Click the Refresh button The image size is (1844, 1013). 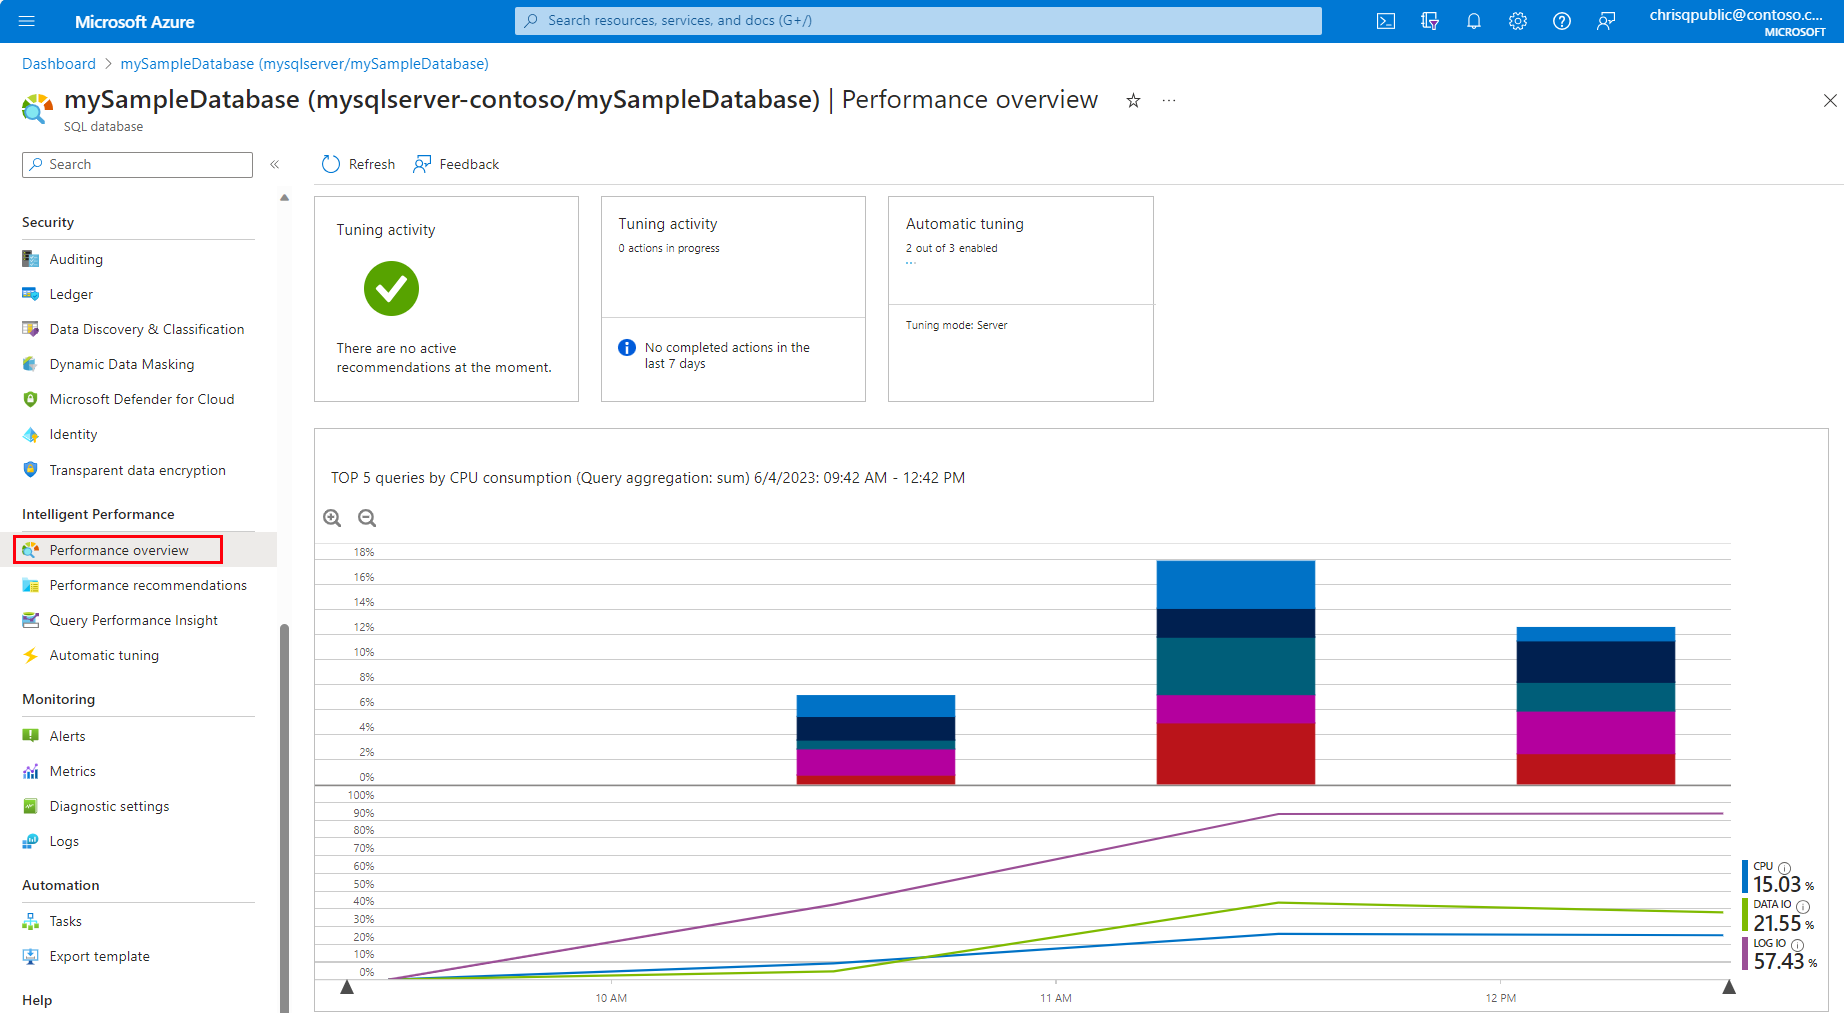pos(357,163)
